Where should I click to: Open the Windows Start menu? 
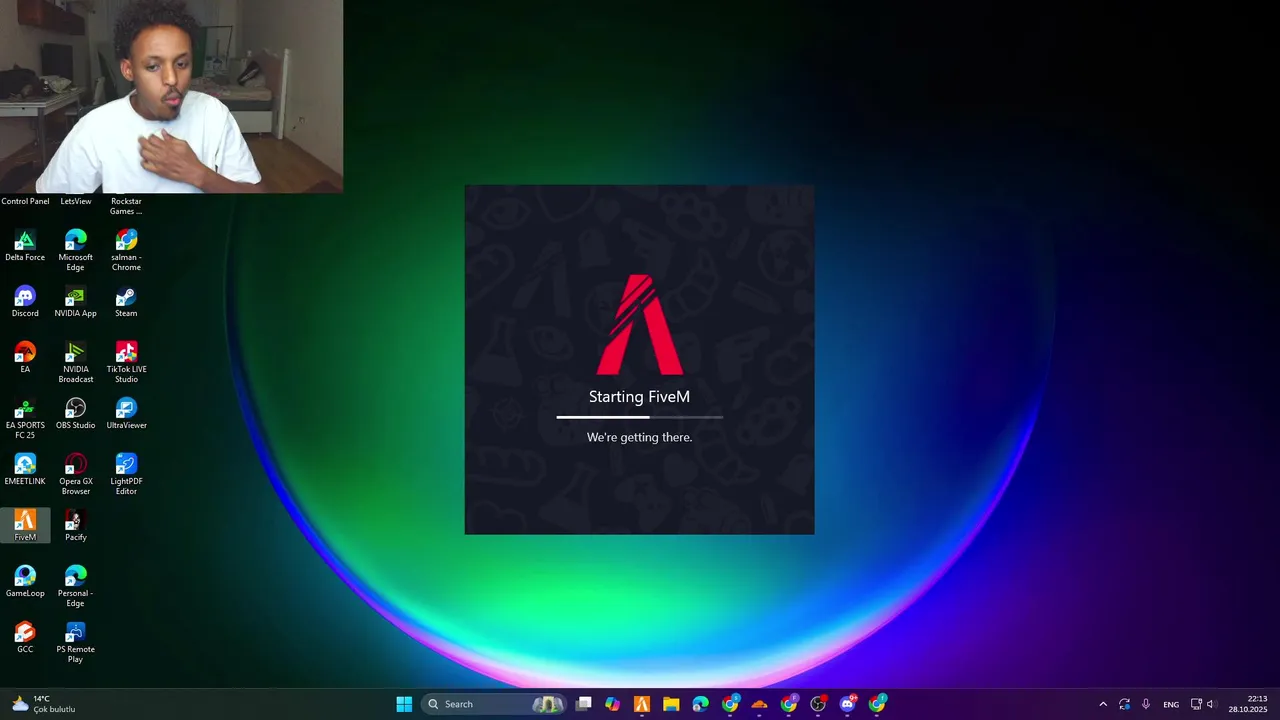pos(404,704)
